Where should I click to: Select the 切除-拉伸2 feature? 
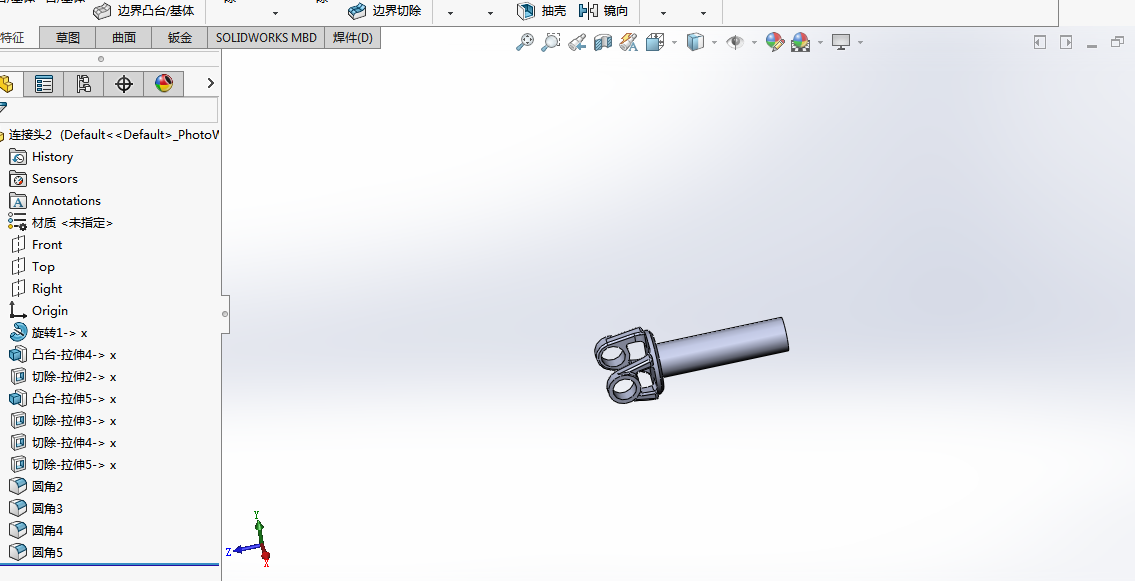pos(63,377)
